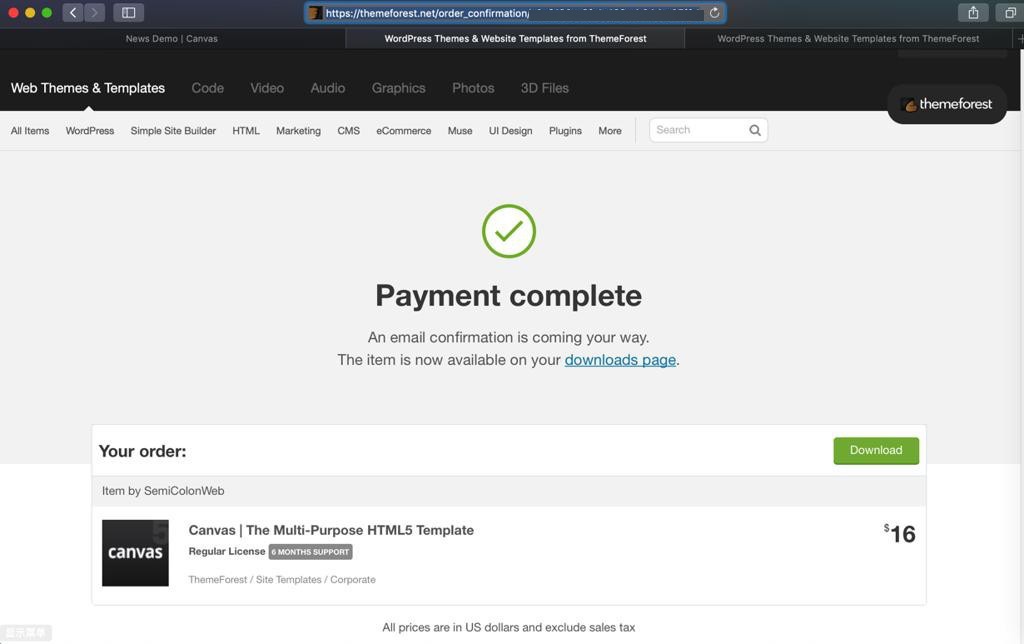Open the Share icon in the toolbar
Image resolution: width=1024 pixels, height=644 pixels.
(x=973, y=12)
